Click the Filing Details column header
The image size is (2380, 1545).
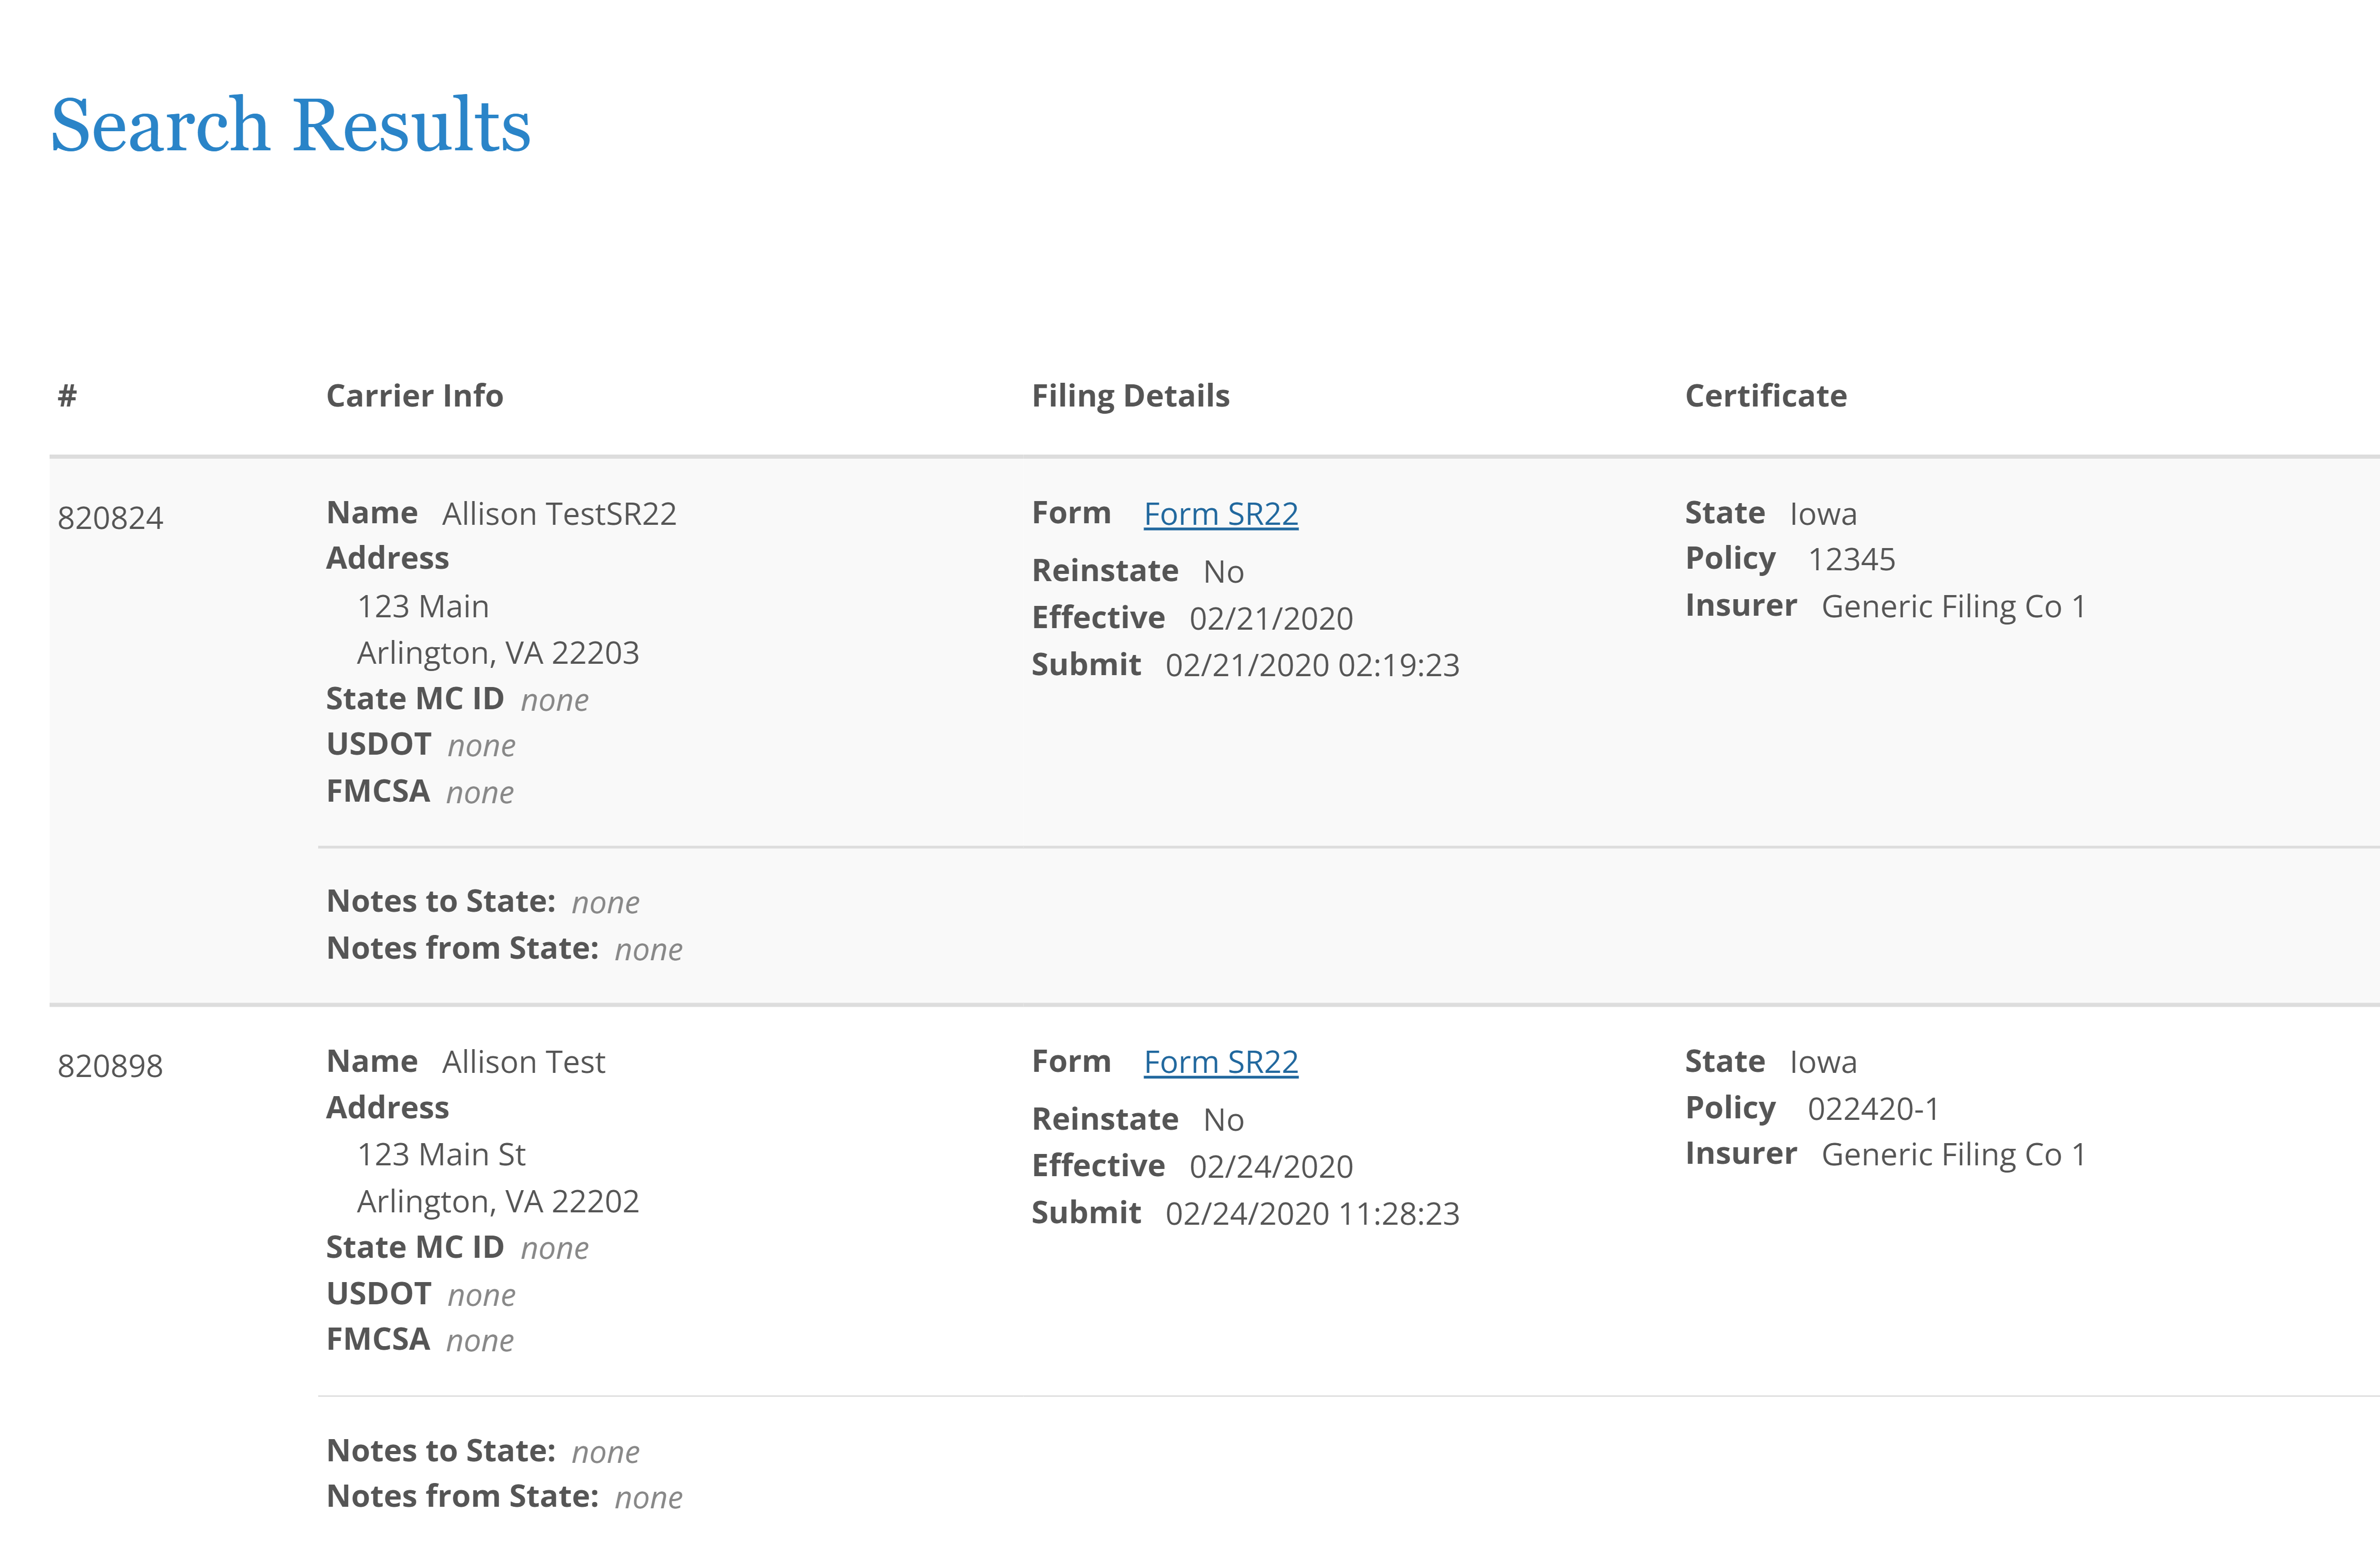(x=1131, y=395)
